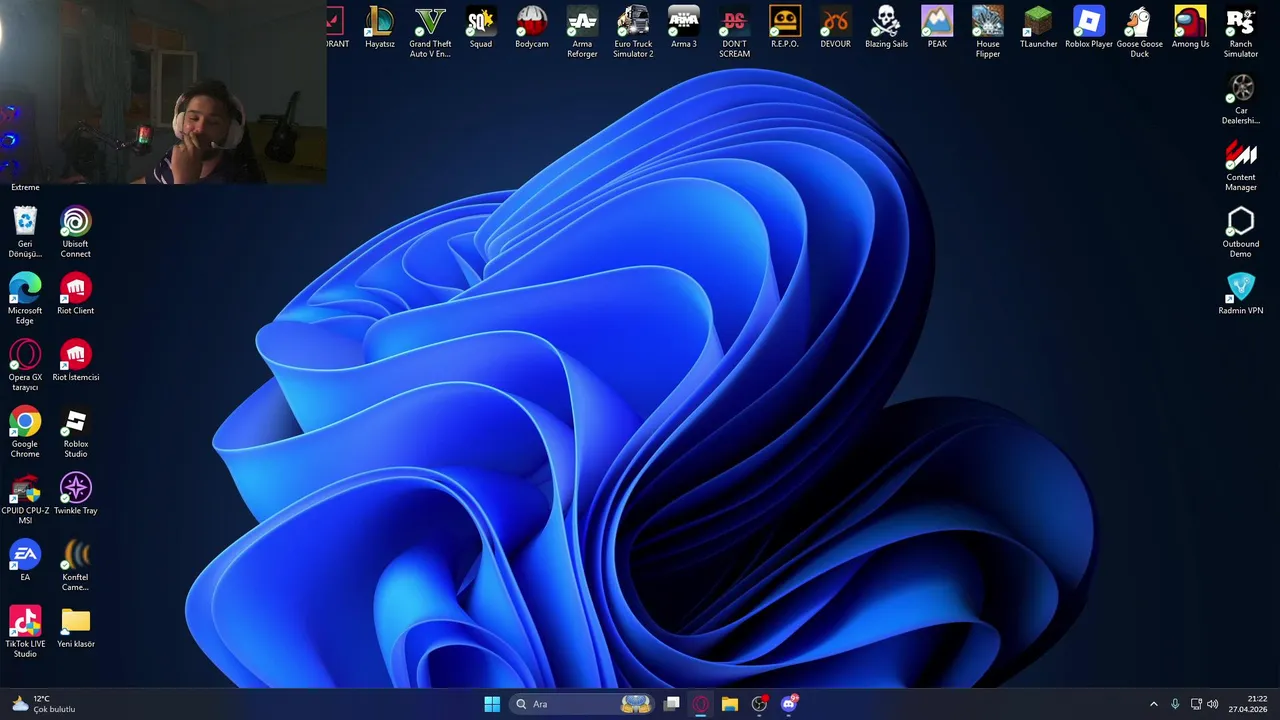
Task: Select the Radmin VPN shortcut
Action: (x=1240, y=294)
